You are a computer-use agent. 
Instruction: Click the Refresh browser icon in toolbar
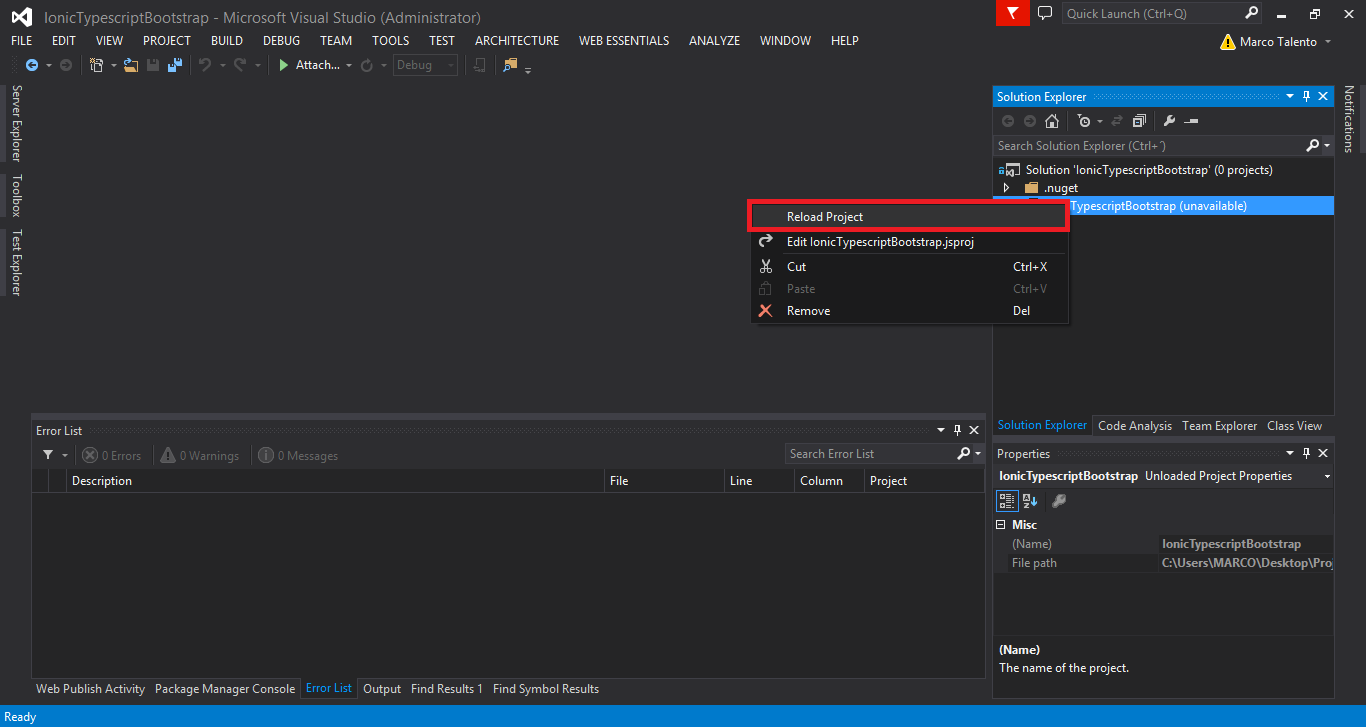click(x=367, y=65)
